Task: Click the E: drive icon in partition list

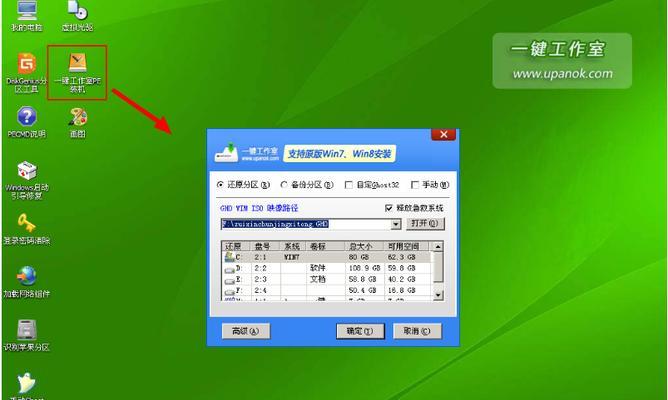Action: [230, 280]
